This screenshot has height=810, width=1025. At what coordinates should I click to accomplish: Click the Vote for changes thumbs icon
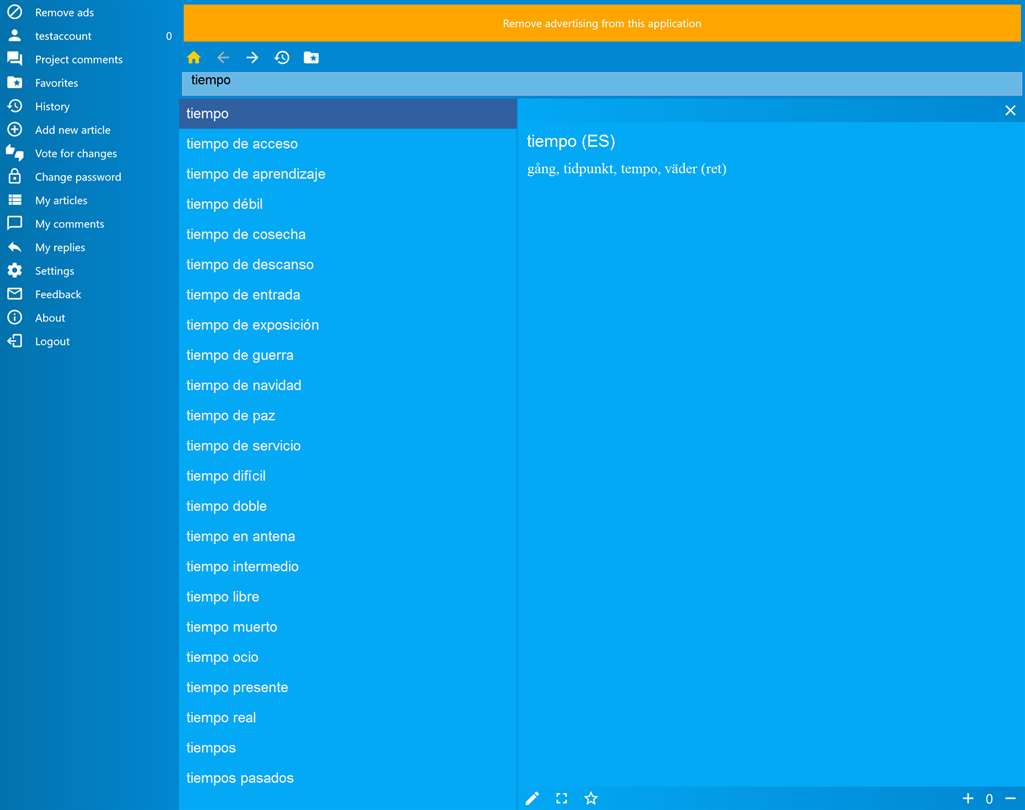[x=14, y=153]
